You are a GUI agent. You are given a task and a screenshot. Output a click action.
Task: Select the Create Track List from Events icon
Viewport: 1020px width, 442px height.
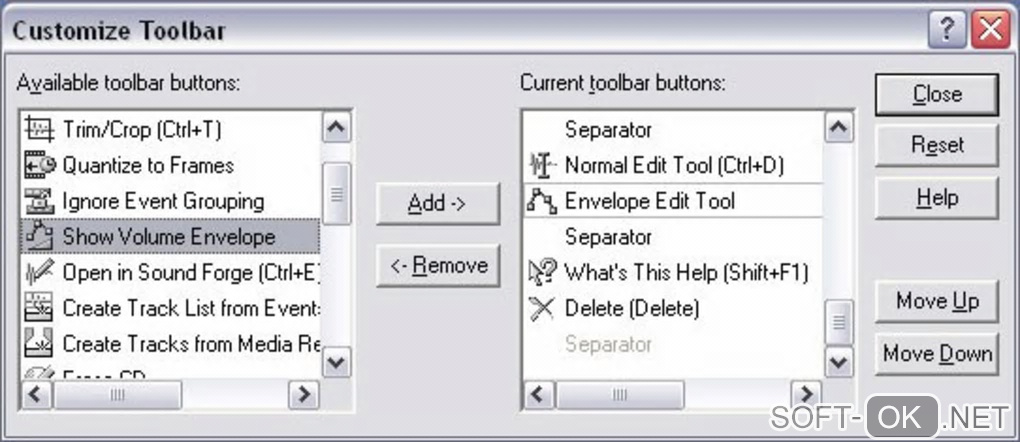point(40,308)
